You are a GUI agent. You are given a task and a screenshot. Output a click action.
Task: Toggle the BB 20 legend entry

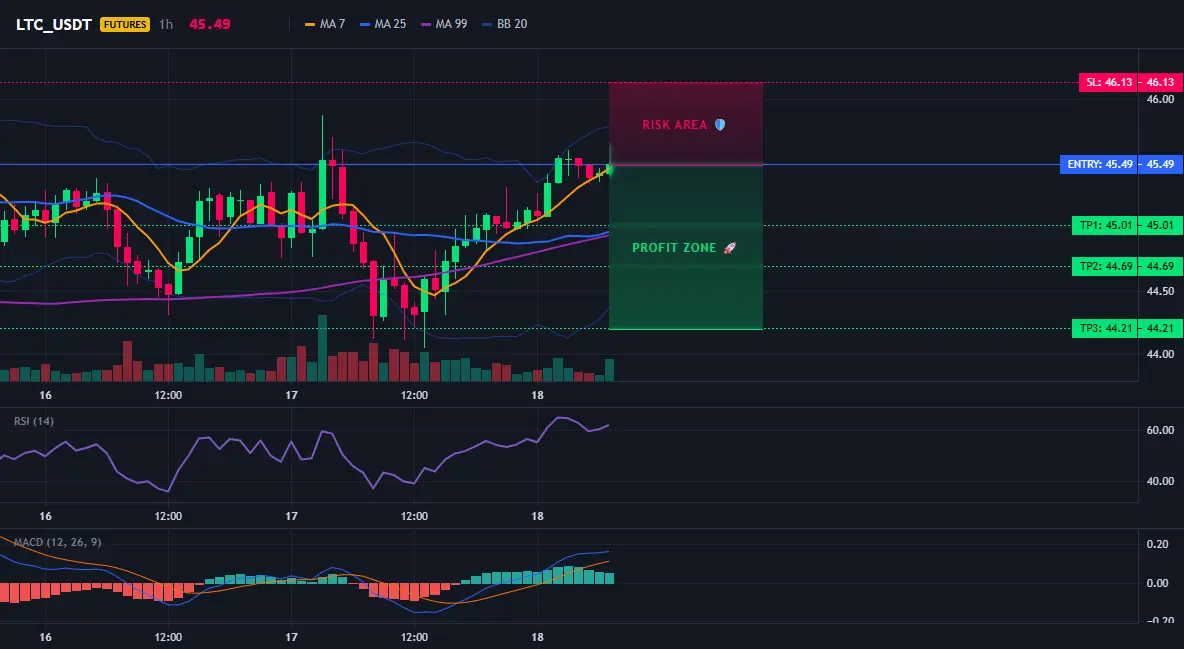coord(505,24)
